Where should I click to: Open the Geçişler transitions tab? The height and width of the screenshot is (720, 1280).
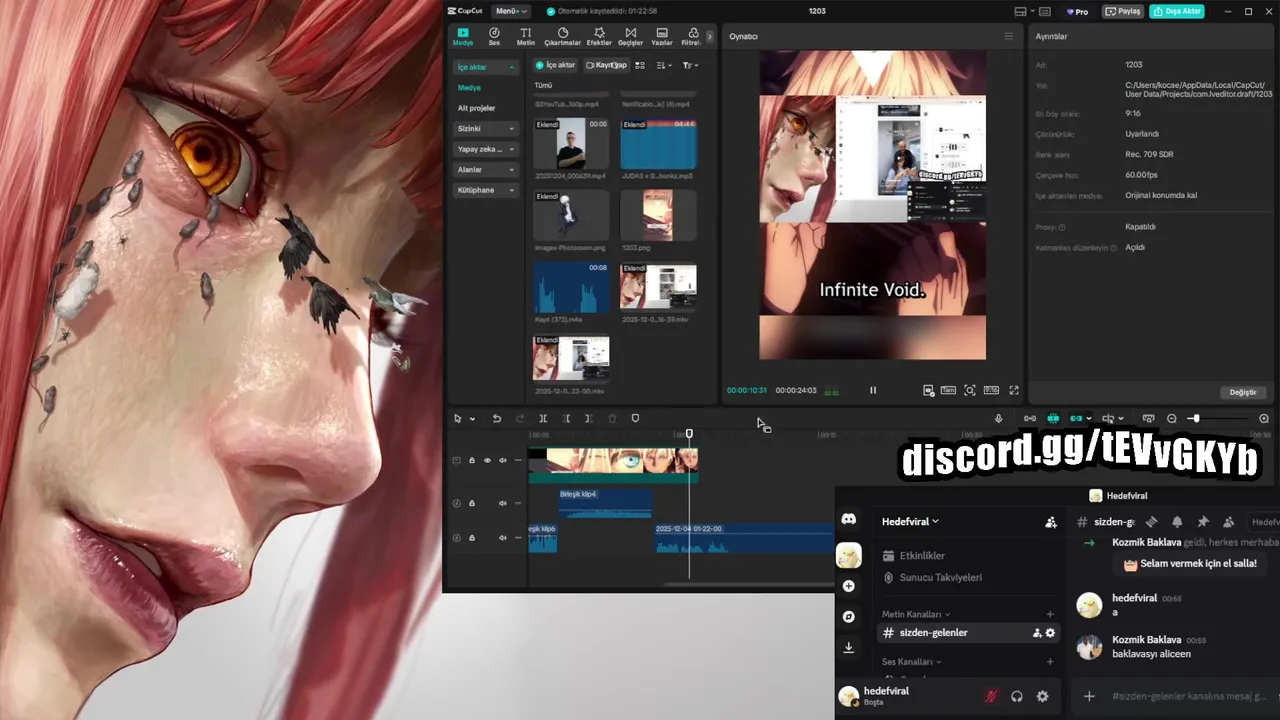pyautogui.click(x=630, y=37)
